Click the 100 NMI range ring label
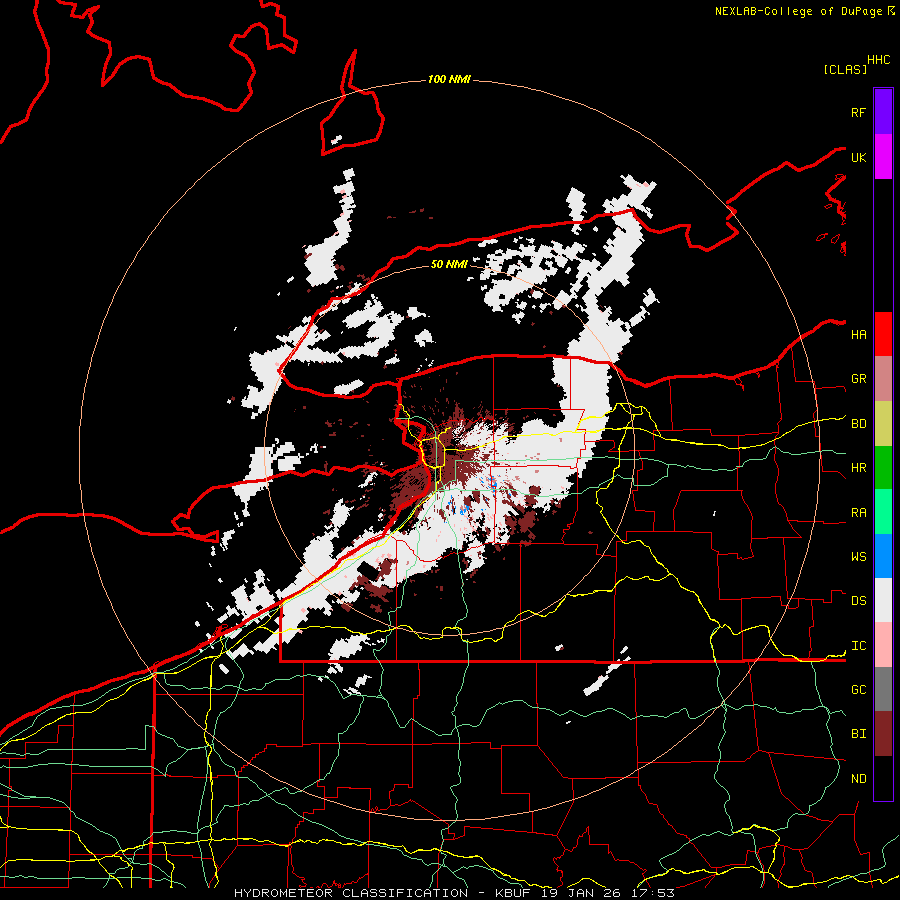This screenshot has width=900, height=900. coord(449,79)
